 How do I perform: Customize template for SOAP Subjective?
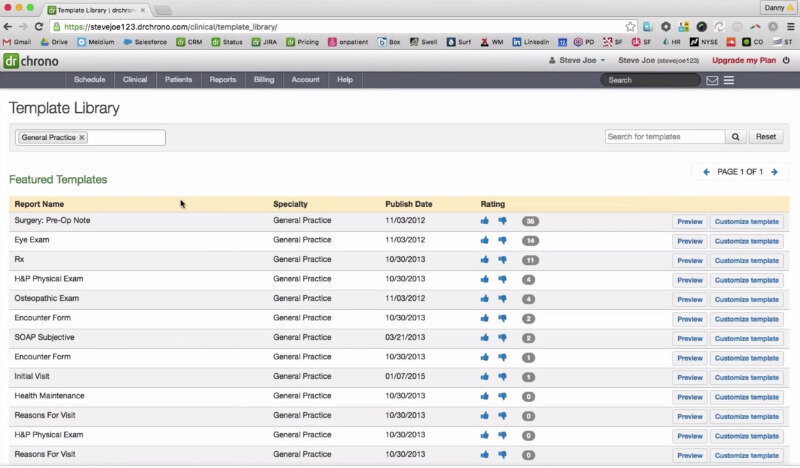coord(746,338)
